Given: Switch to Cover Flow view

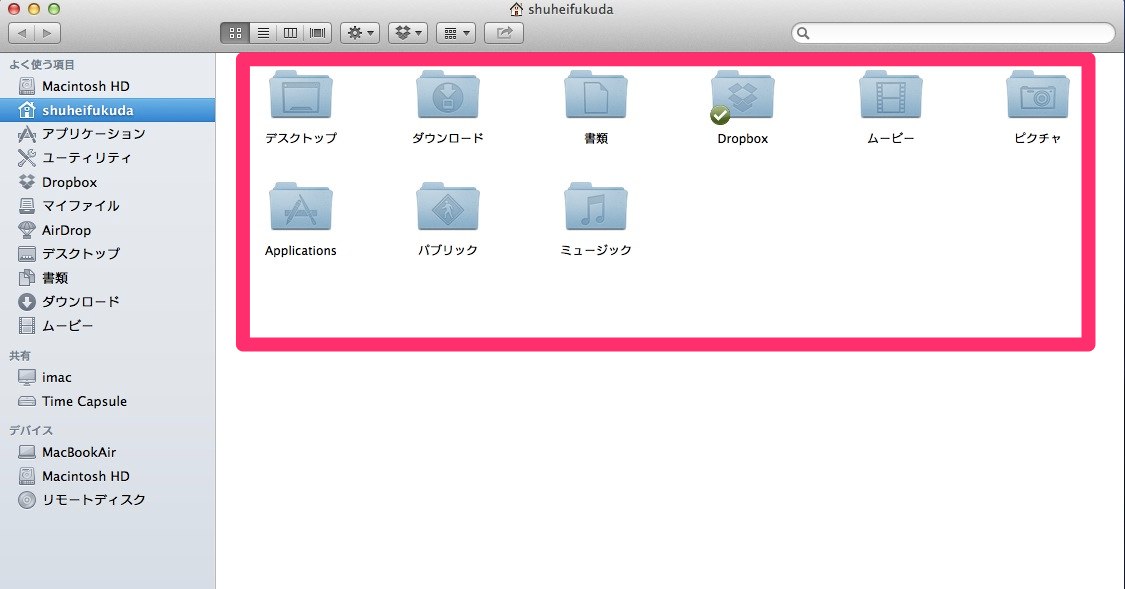Looking at the screenshot, I should click(318, 33).
